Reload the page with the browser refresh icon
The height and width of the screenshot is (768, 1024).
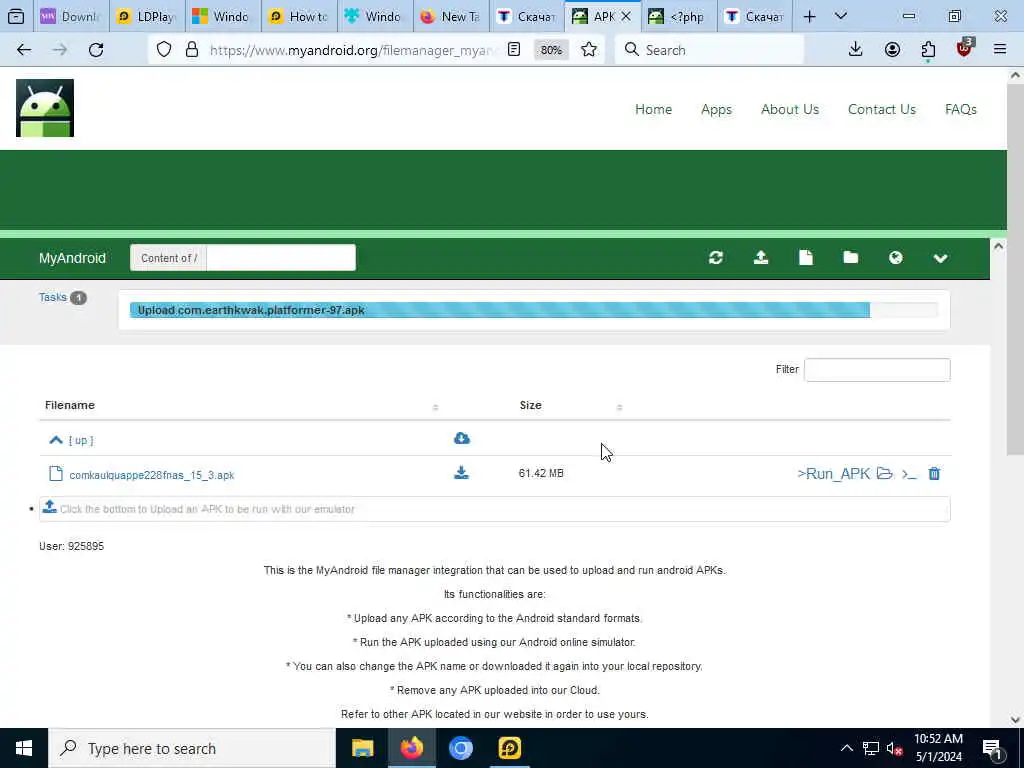96,50
